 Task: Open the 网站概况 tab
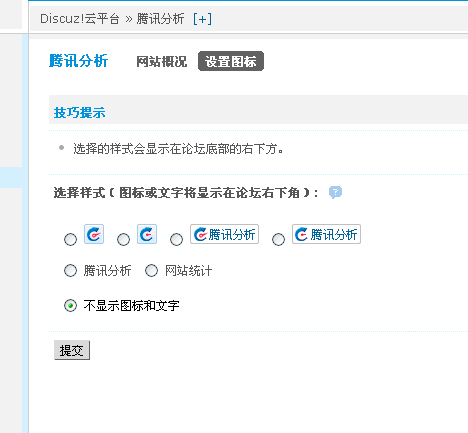[162, 61]
